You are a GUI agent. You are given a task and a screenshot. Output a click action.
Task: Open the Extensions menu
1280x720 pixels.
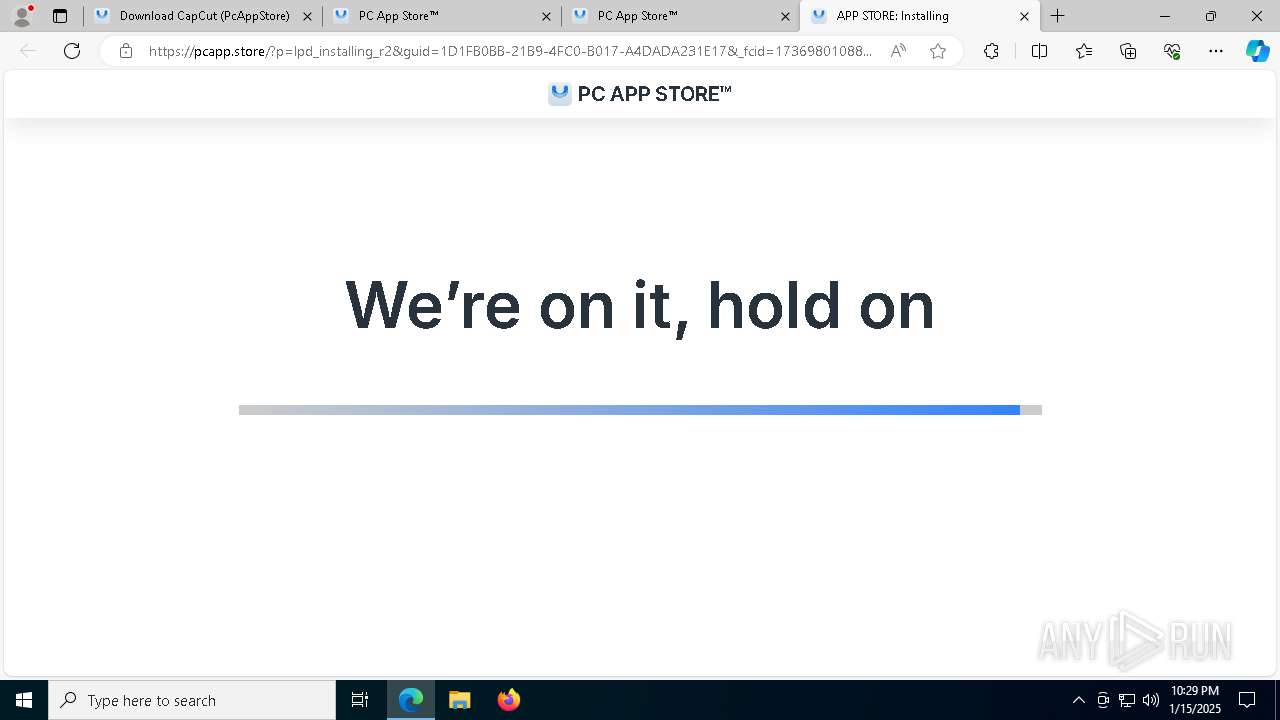[x=991, y=51]
